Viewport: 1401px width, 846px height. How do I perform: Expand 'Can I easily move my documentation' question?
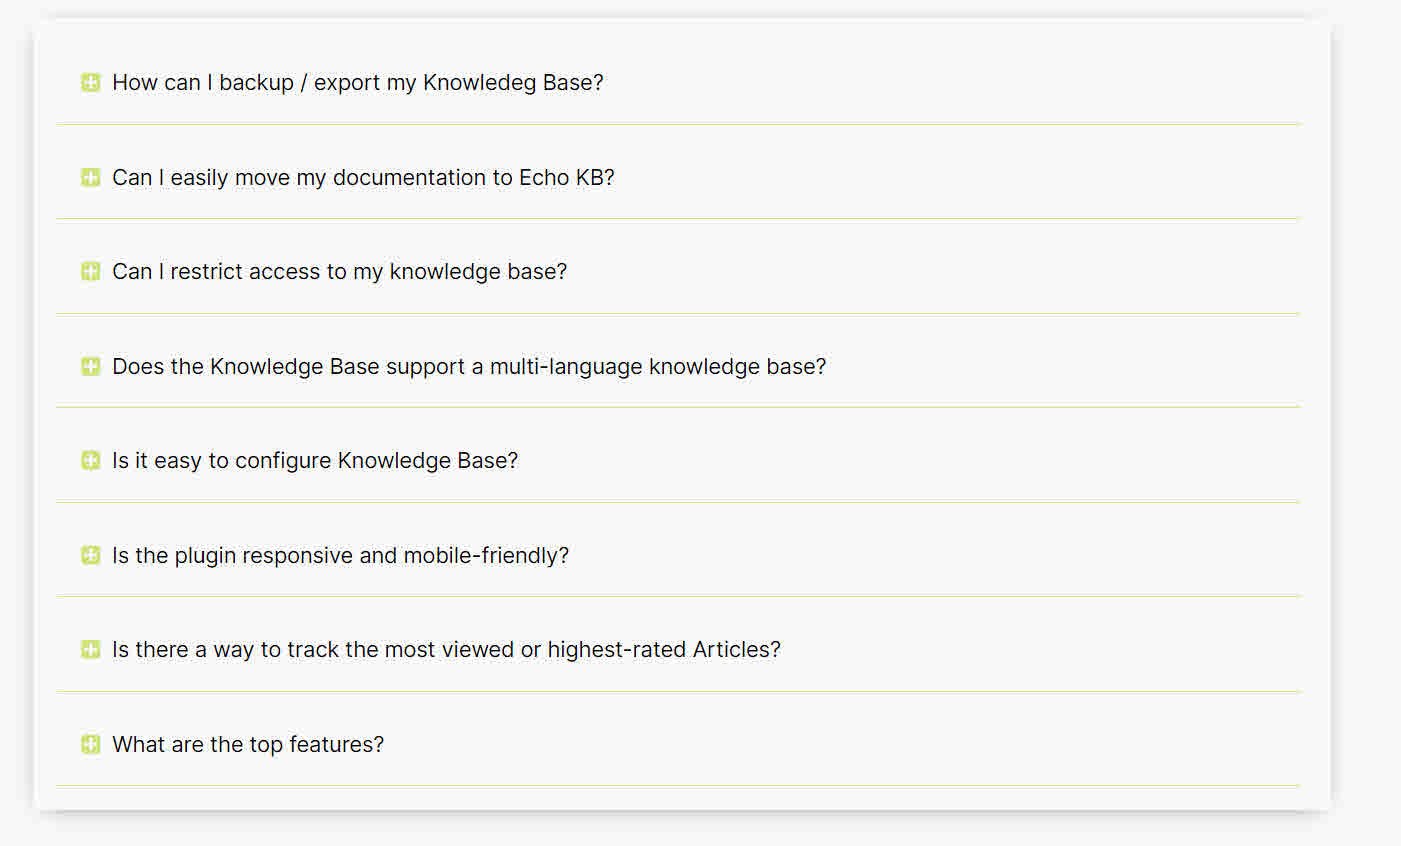(363, 178)
